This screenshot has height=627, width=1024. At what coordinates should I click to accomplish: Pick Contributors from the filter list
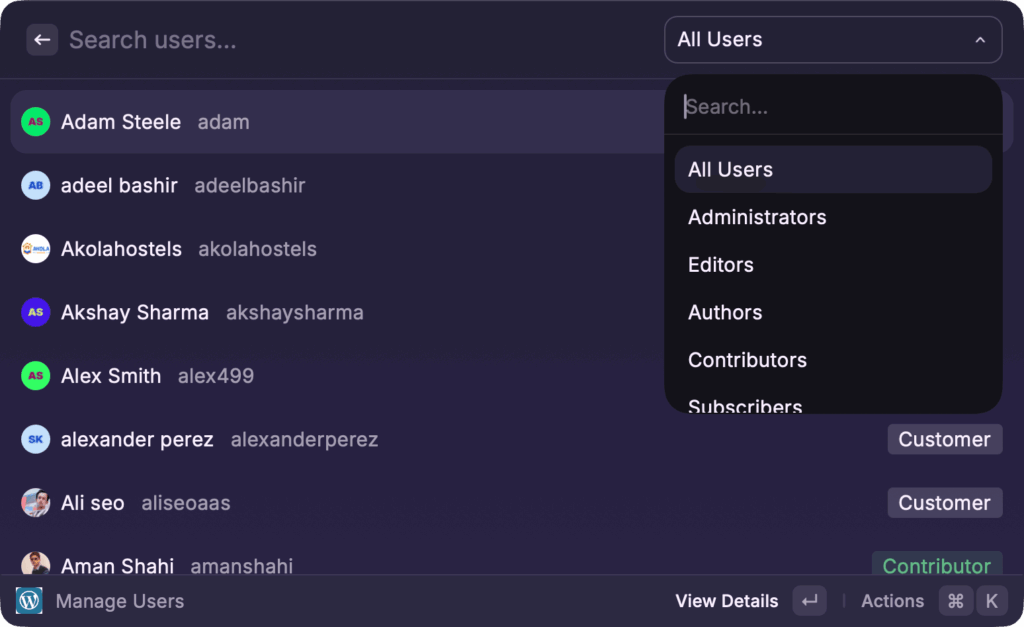(x=747, y=360)
